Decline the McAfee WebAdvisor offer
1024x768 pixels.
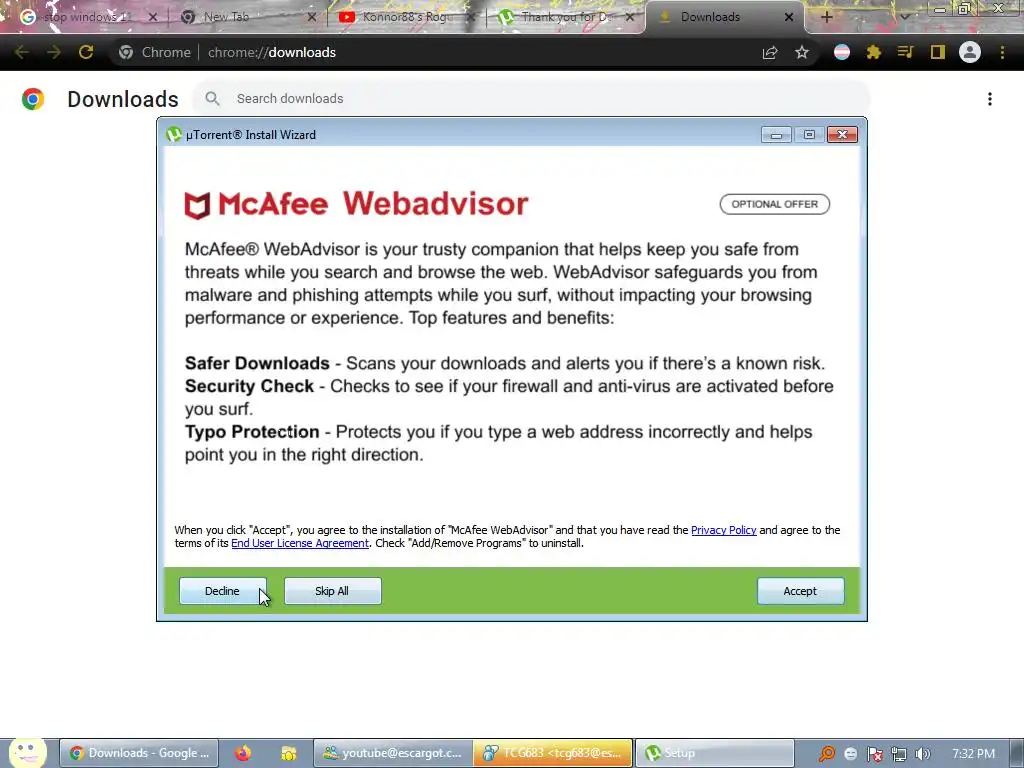pos(223,591)
